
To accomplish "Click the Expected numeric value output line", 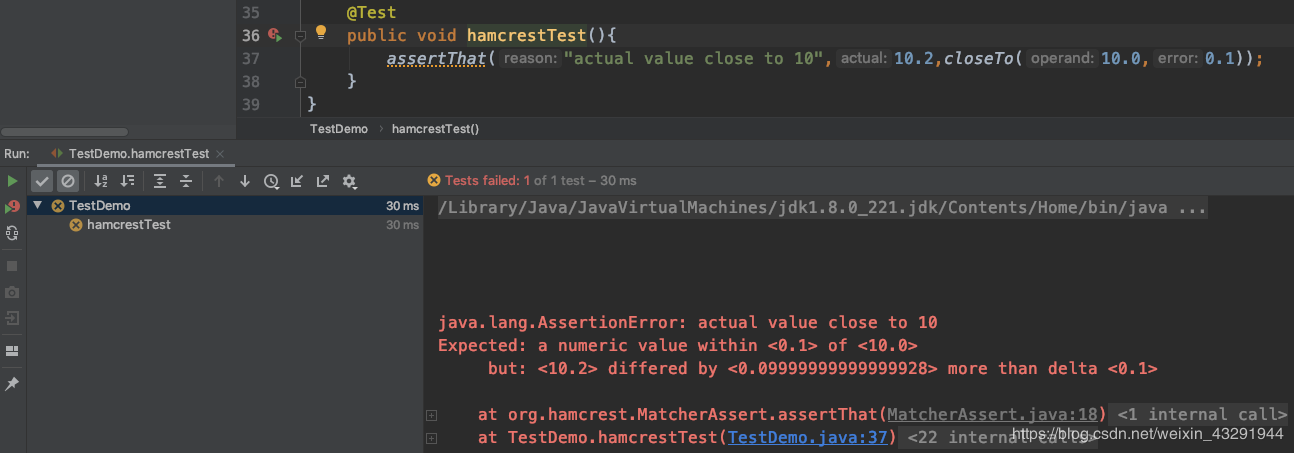I will [x=678, y=346].
